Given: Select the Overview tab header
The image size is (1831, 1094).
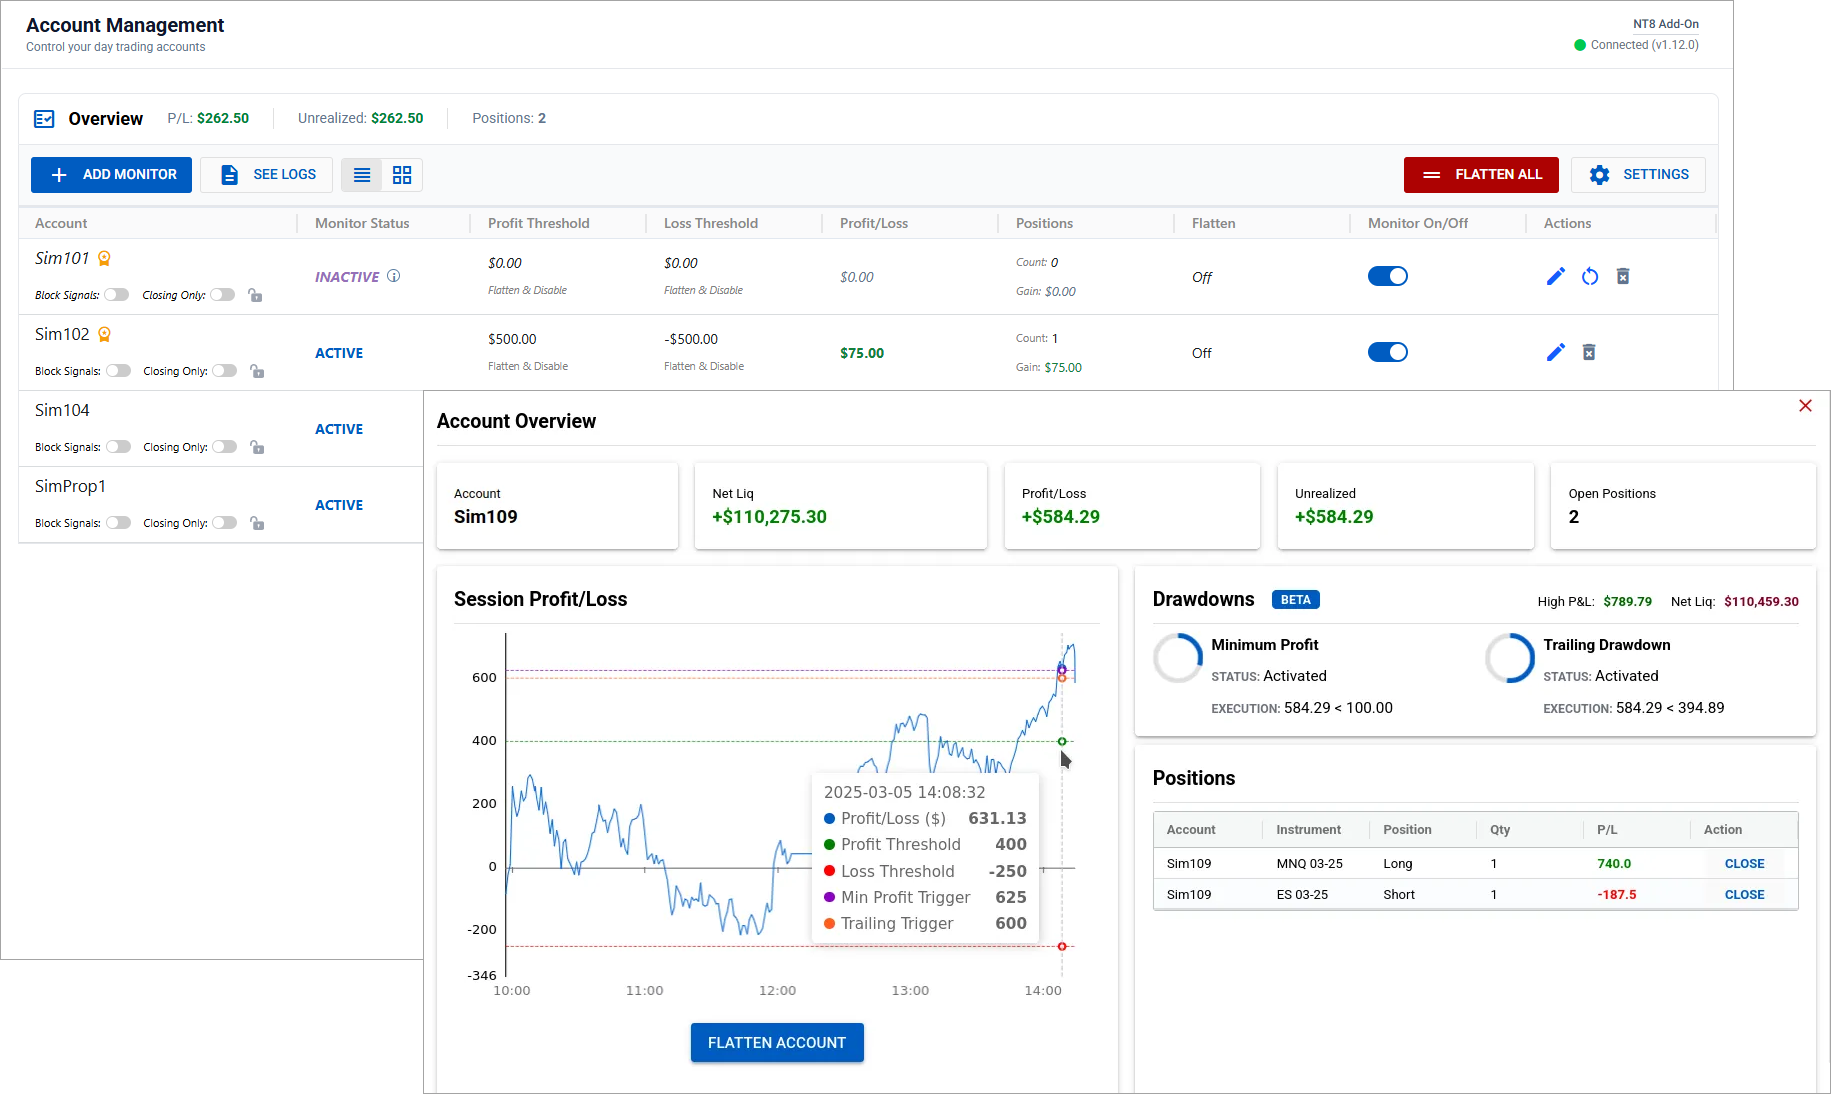Looking at the screenshot, I should [x=105, y=118].
